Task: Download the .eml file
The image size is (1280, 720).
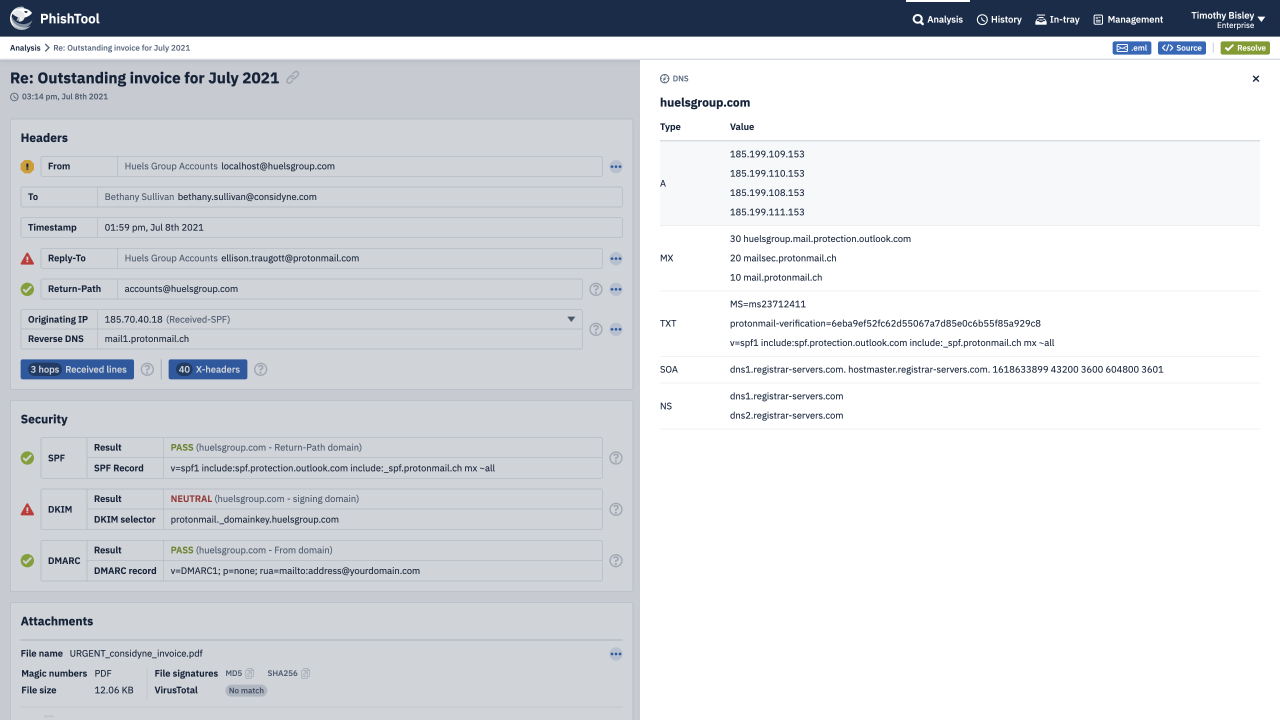Action: (1133, 48)
